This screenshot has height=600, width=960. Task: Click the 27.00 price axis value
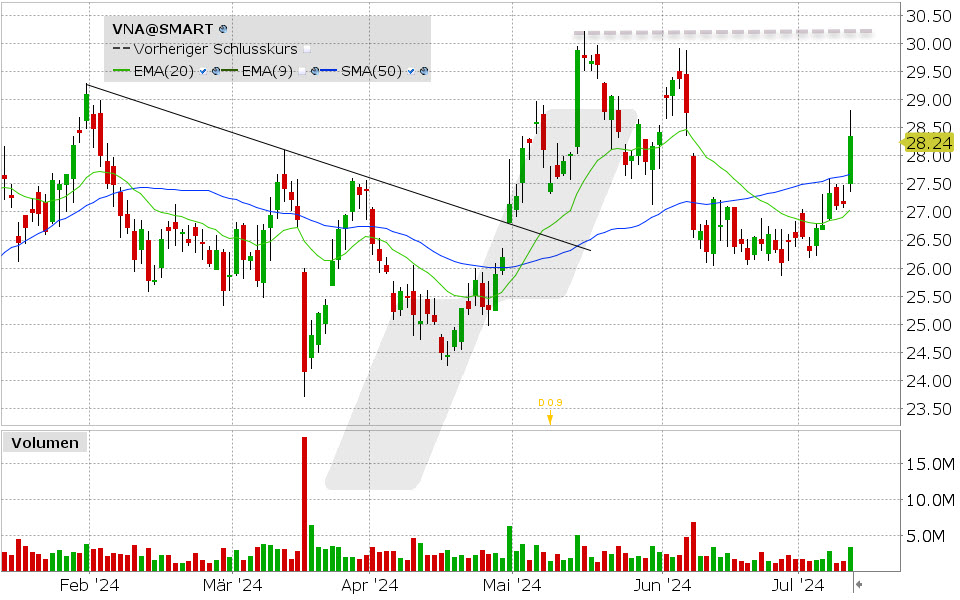(x=929, y=212)
